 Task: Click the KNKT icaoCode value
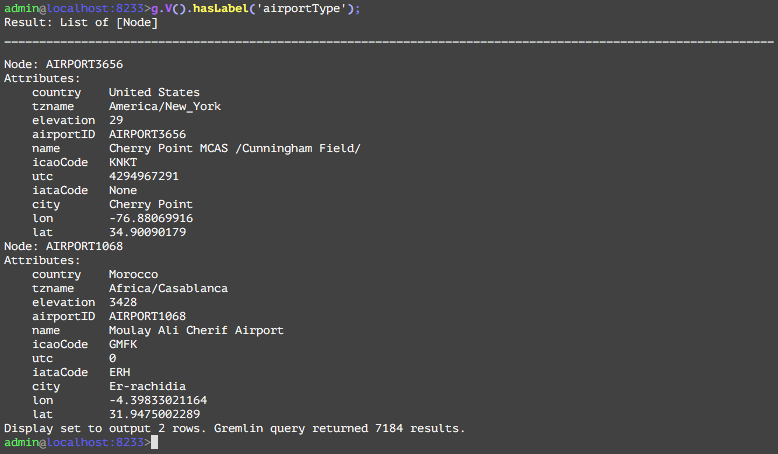[123, 162]
